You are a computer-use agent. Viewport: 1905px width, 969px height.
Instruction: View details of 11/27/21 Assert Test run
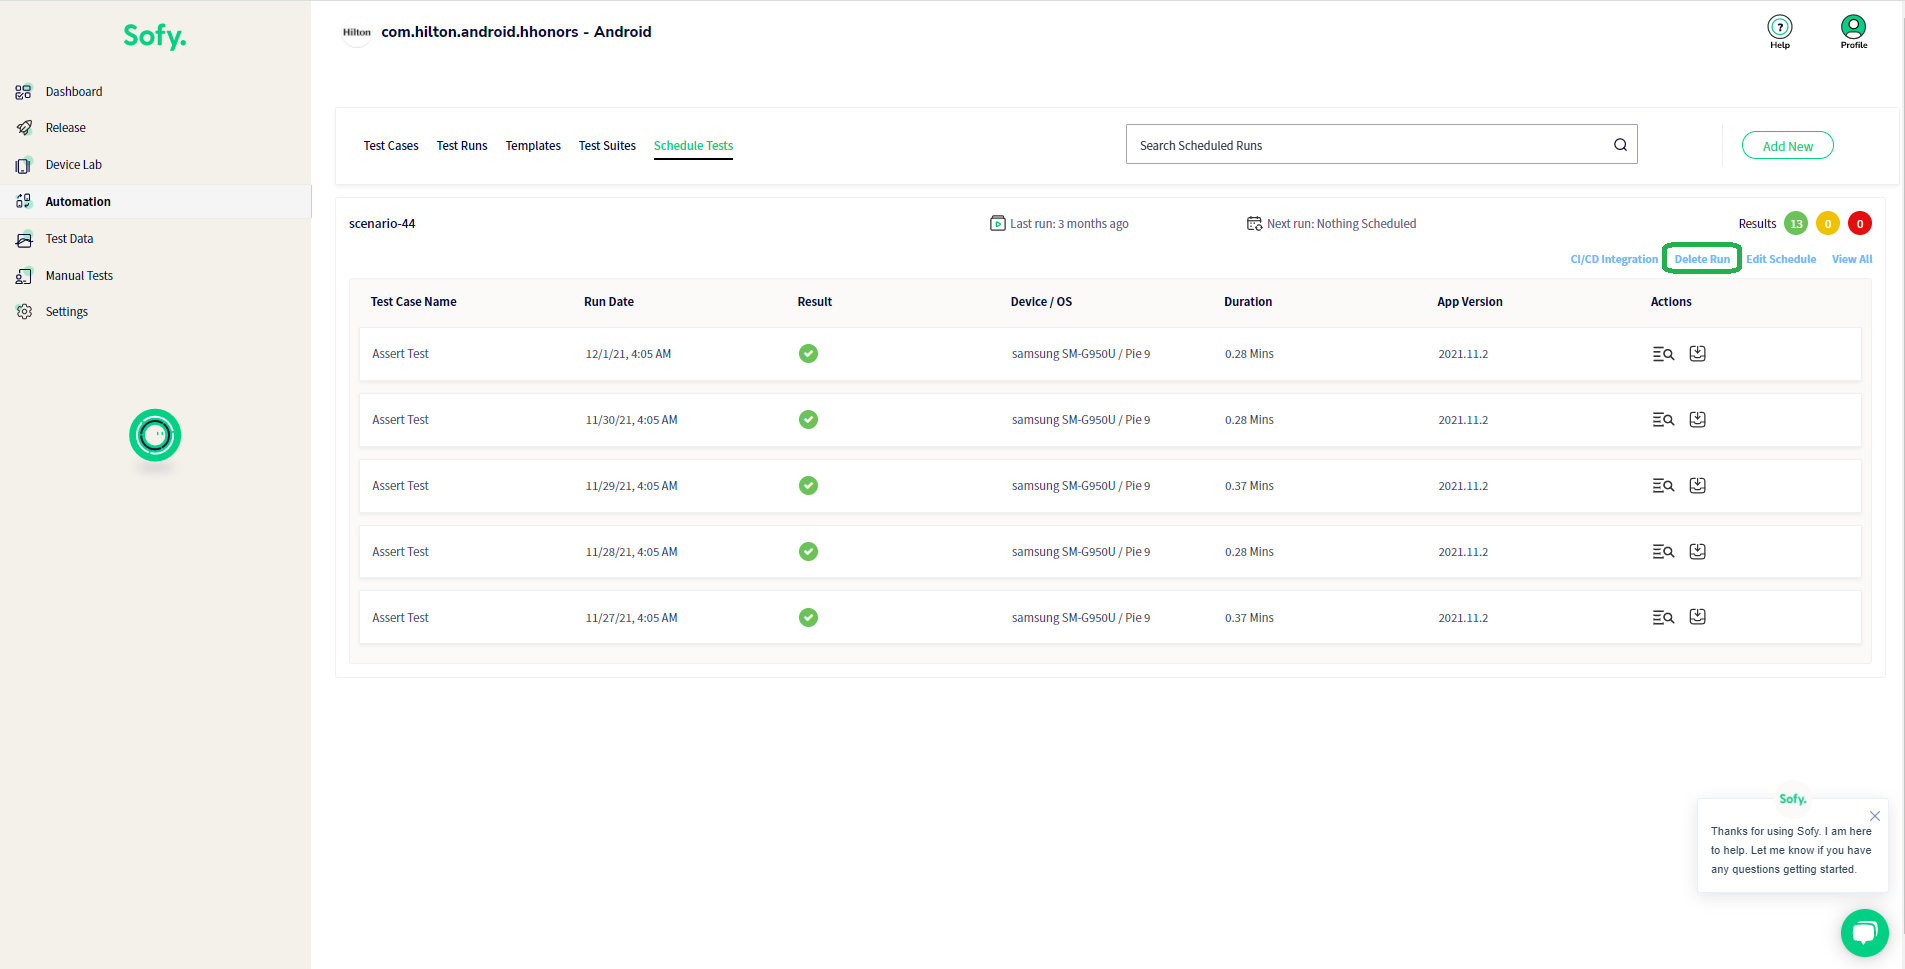click(1663, 618)
